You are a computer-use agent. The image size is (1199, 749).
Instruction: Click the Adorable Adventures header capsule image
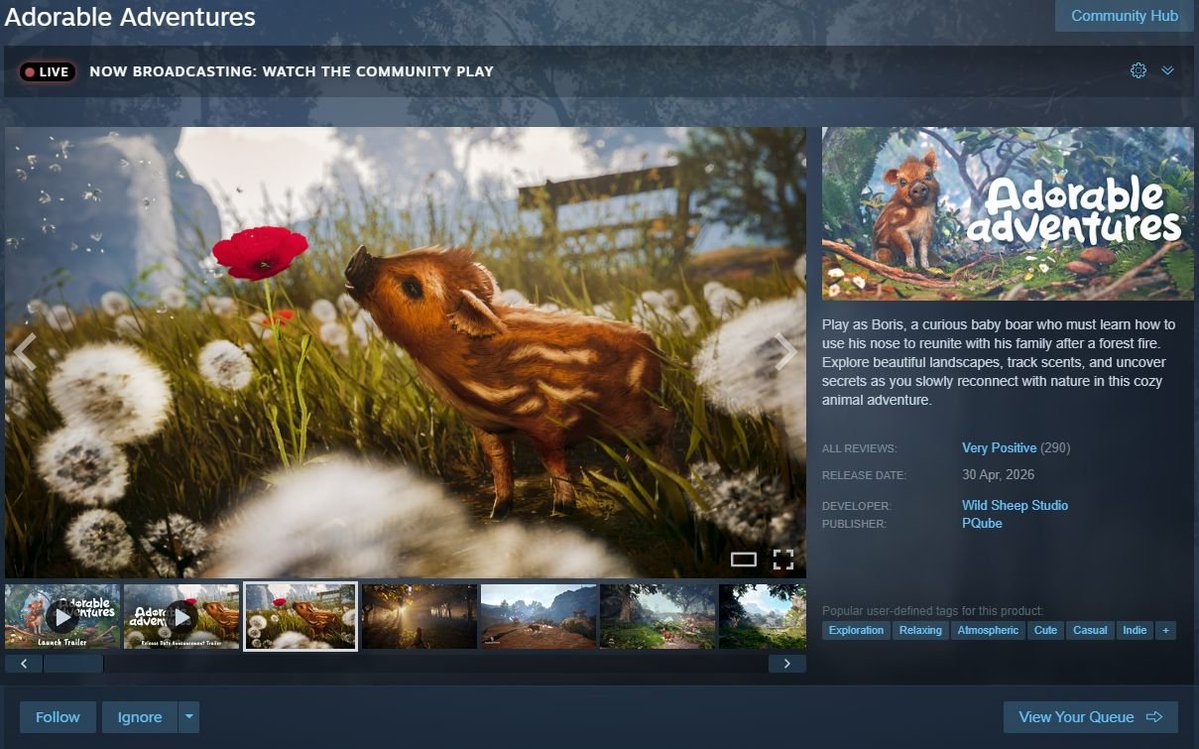point(1007,213)
